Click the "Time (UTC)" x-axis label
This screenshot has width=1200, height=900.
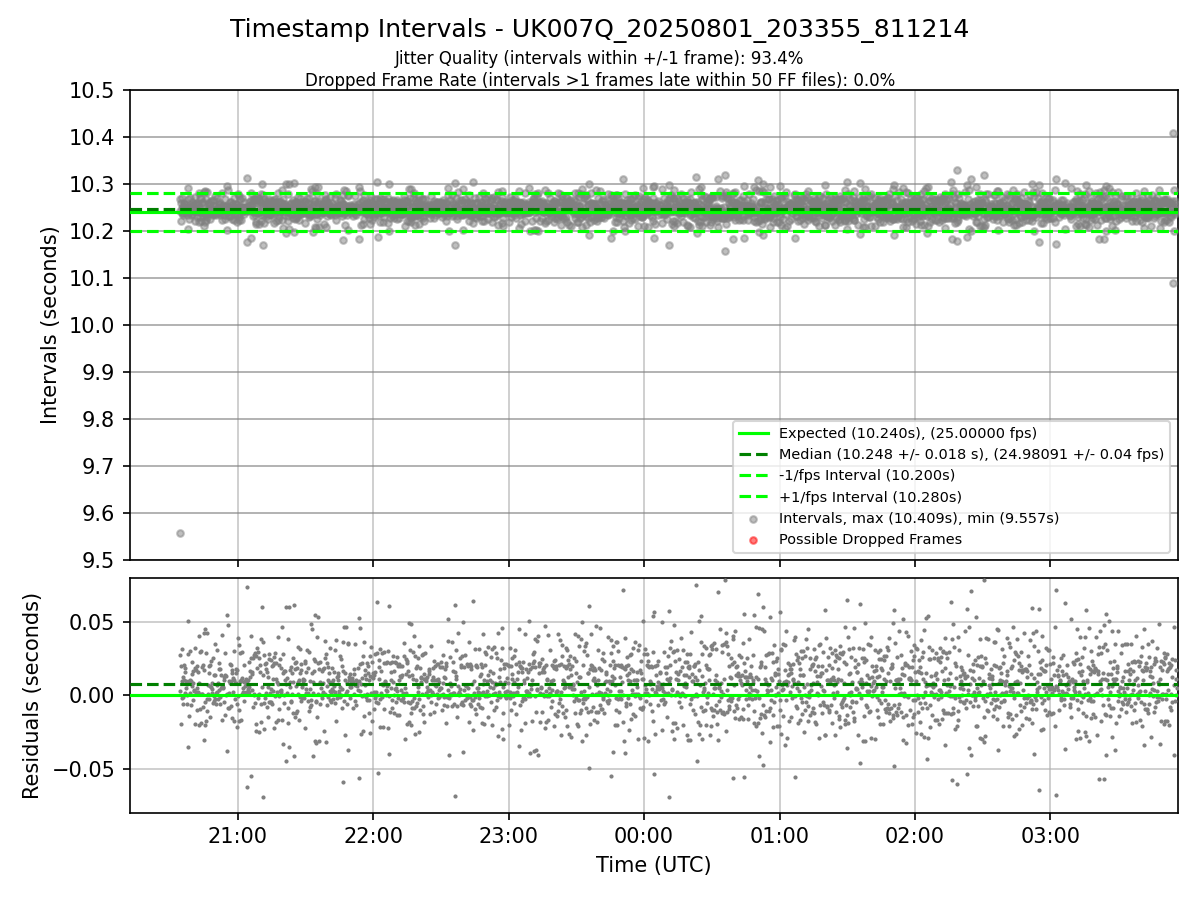653,865
